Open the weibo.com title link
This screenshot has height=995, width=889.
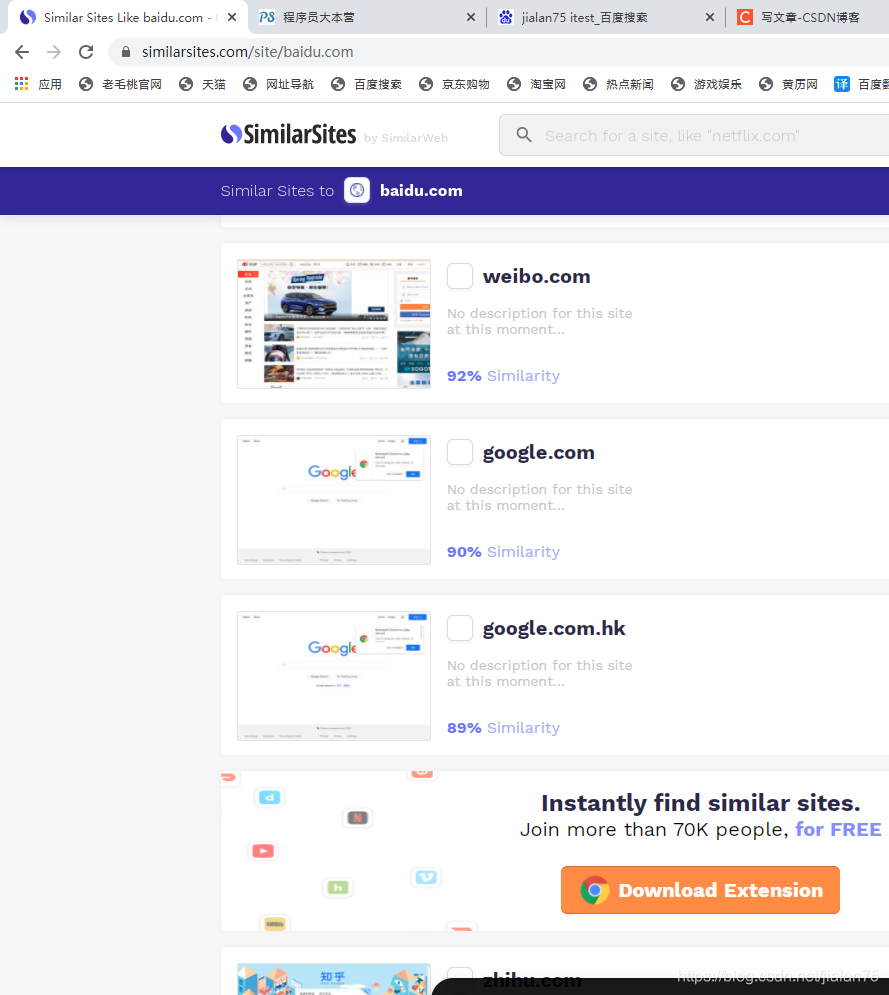[x=536, y=277]
